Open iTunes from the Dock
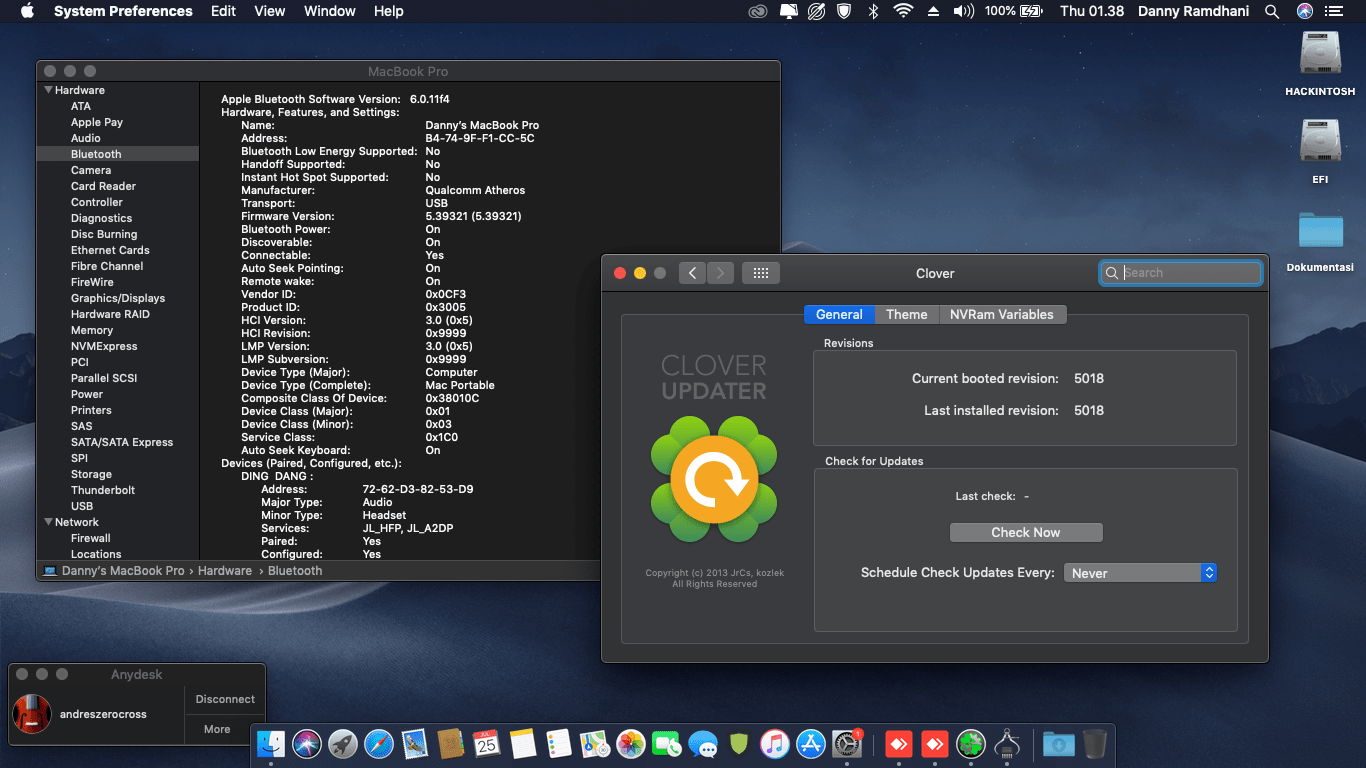Image resolution: width=1366 pixels, height=768 pixels. pyautogui.click(x=775, y=744)
